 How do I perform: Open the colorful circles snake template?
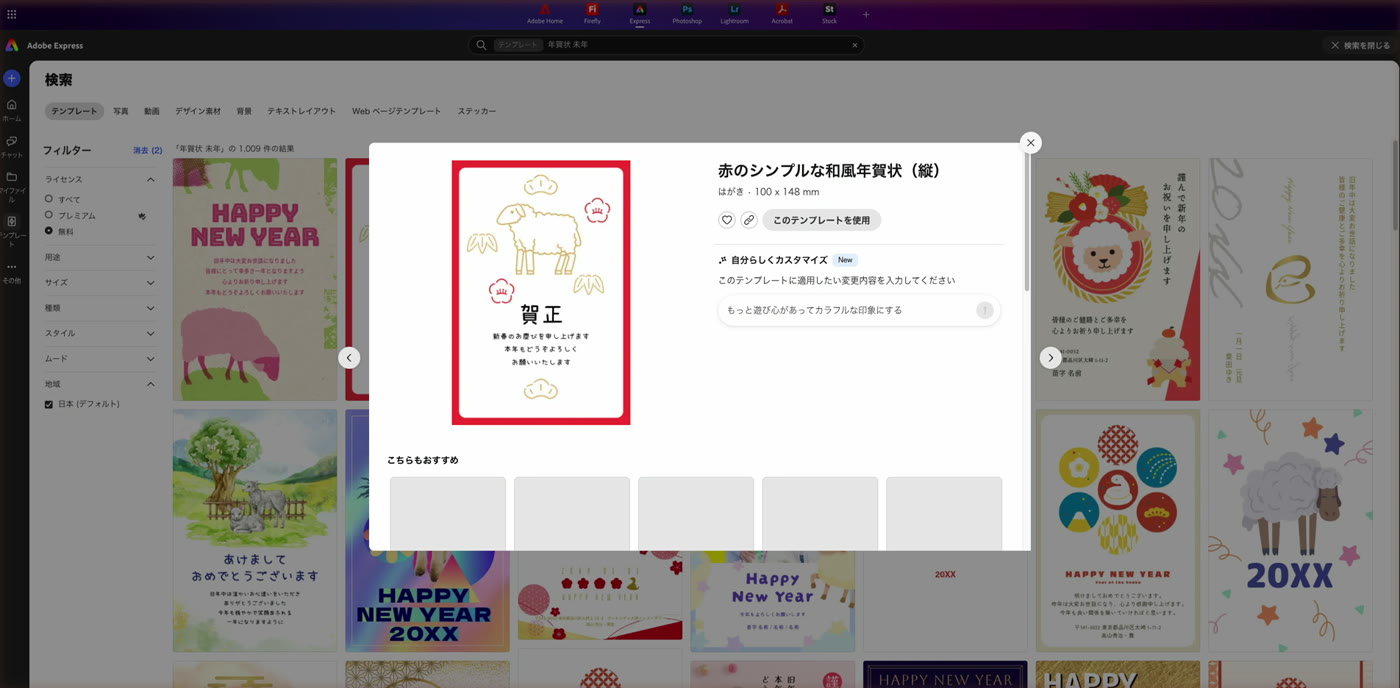(x=1118, y=531)
